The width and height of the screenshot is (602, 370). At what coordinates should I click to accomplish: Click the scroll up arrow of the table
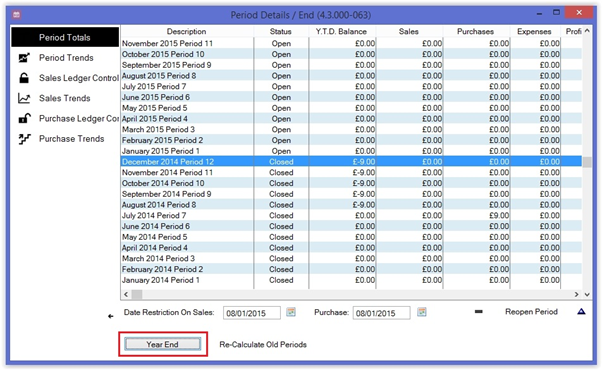point(587,31)
